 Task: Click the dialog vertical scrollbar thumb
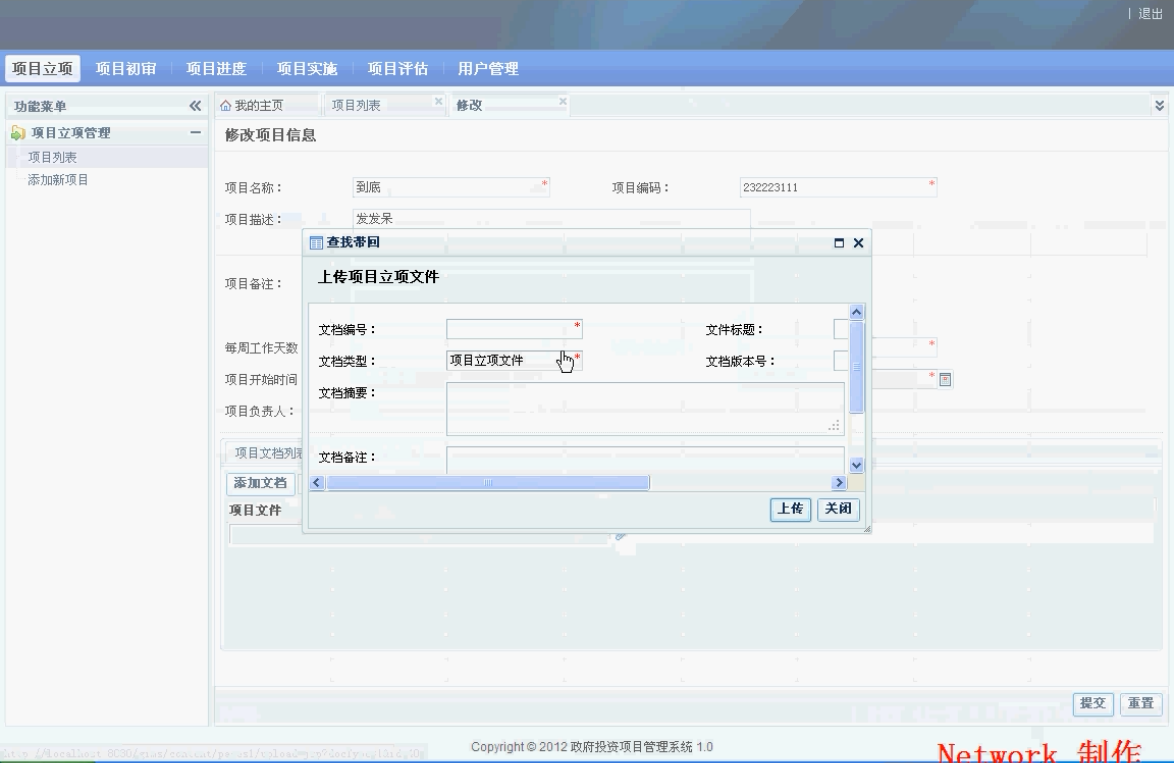pyautogui.click(x=857, y=367)
